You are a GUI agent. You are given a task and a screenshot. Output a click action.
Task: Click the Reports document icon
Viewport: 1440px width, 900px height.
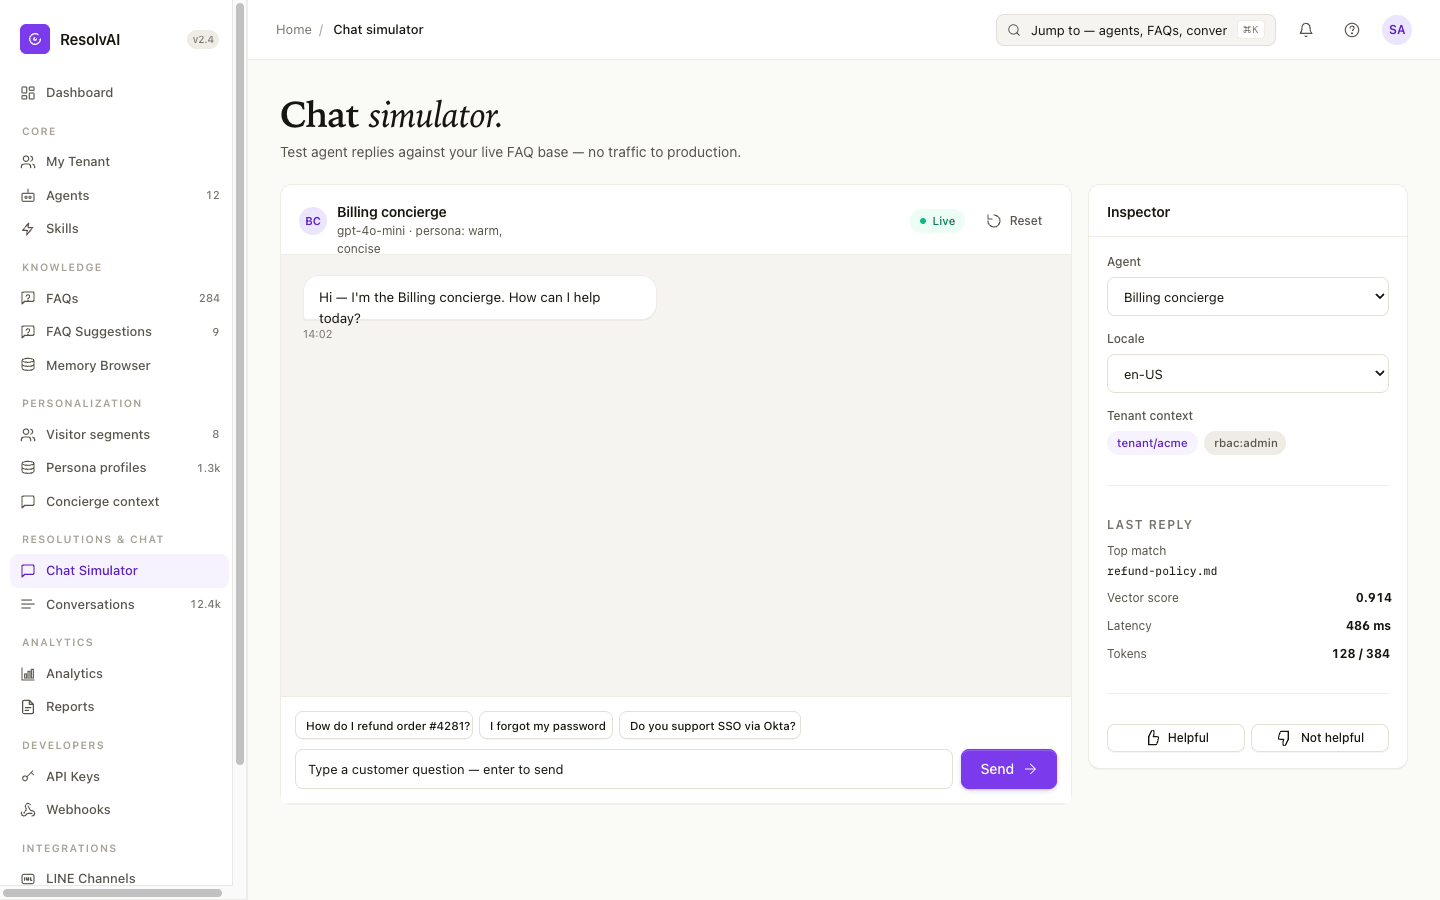(x=28, y=707)
